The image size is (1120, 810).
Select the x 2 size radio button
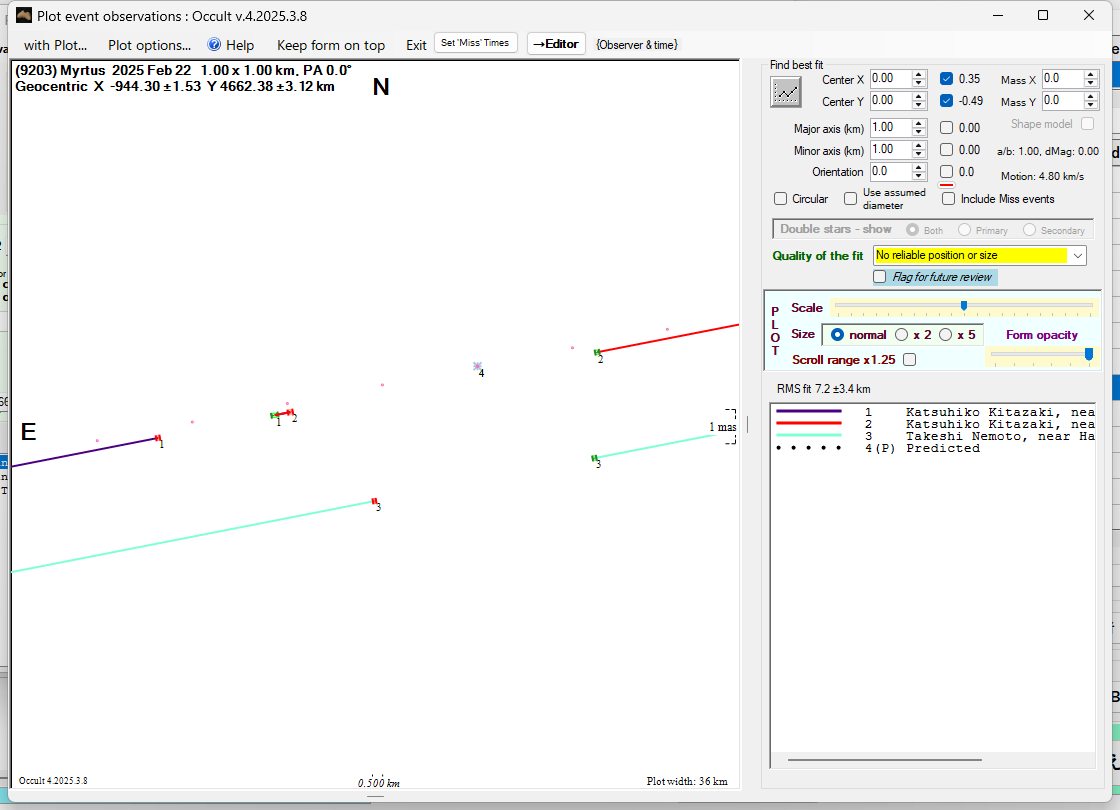901,335
